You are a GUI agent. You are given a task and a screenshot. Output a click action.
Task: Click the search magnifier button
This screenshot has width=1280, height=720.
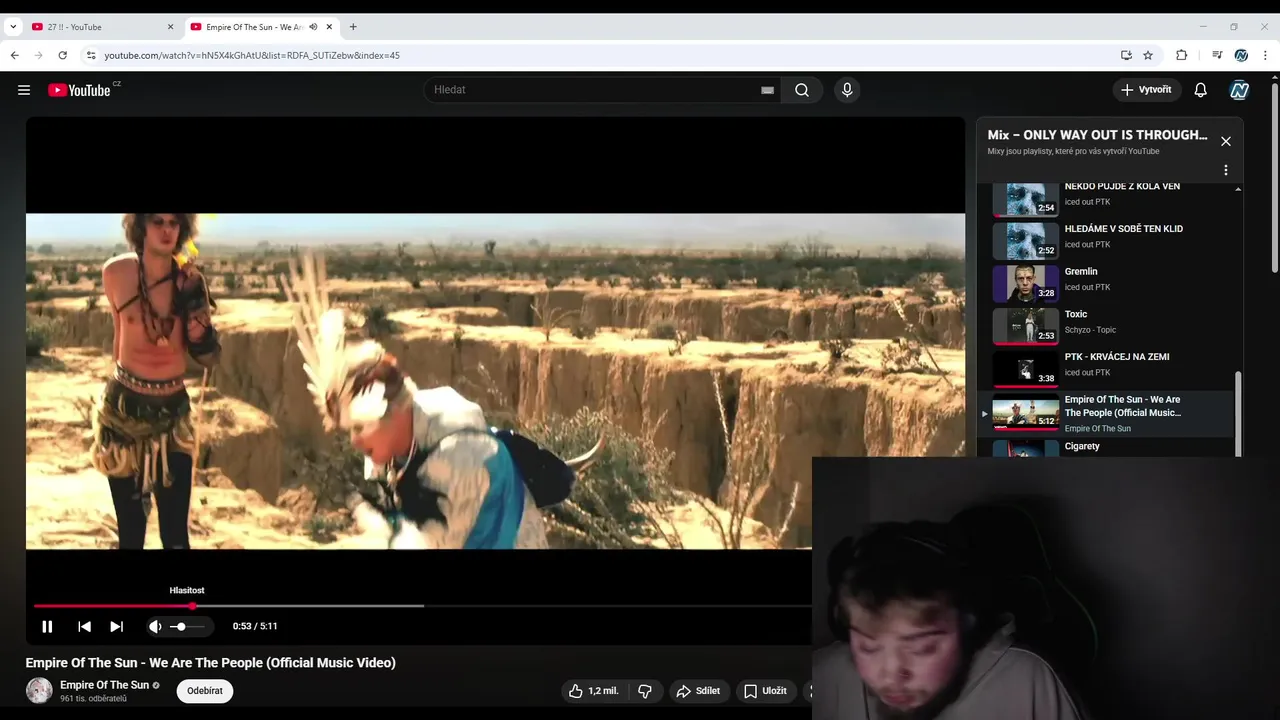pyautogui.click(x=802, y=90)
